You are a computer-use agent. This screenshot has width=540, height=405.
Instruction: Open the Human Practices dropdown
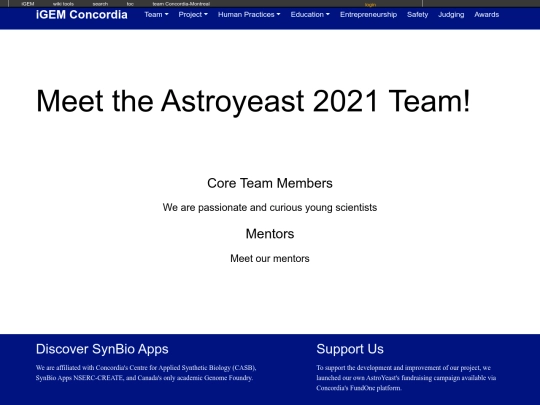249,15
